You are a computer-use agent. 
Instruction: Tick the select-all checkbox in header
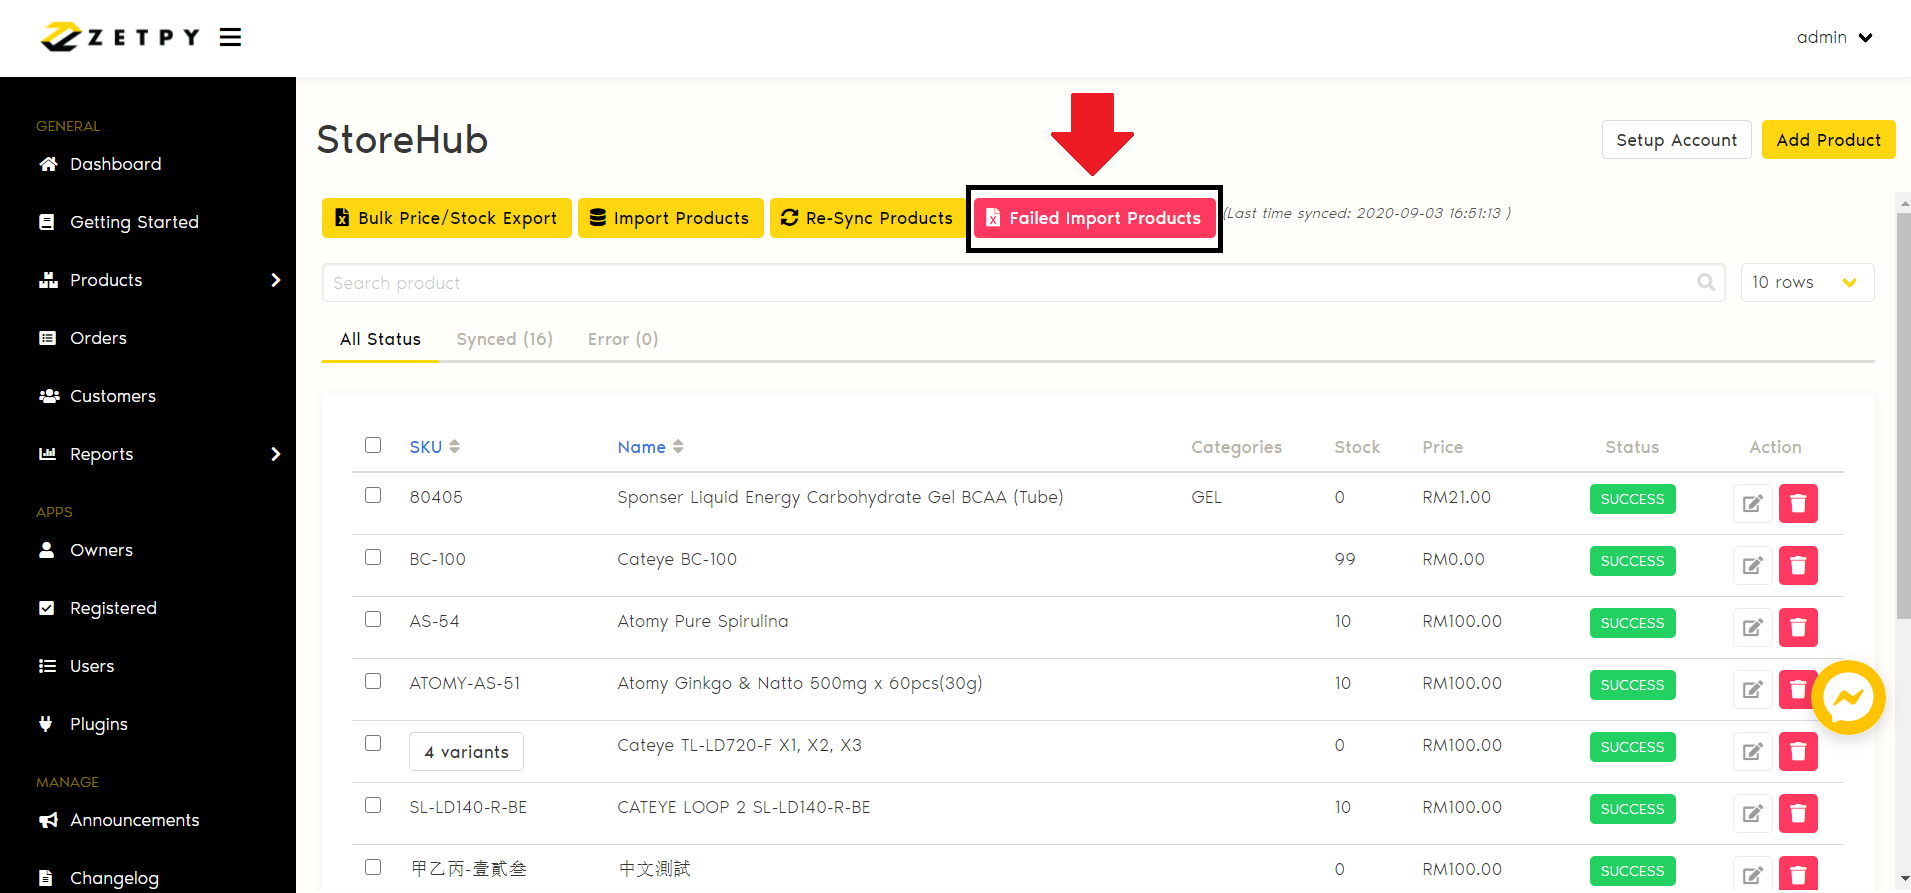(373, 445)
